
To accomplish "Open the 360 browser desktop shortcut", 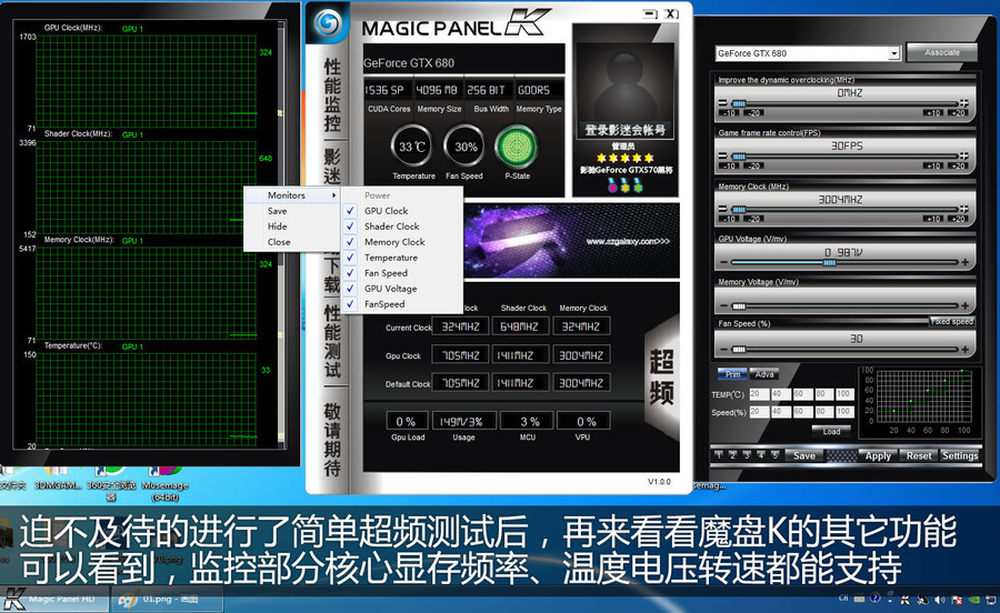I will coord(111,484).
